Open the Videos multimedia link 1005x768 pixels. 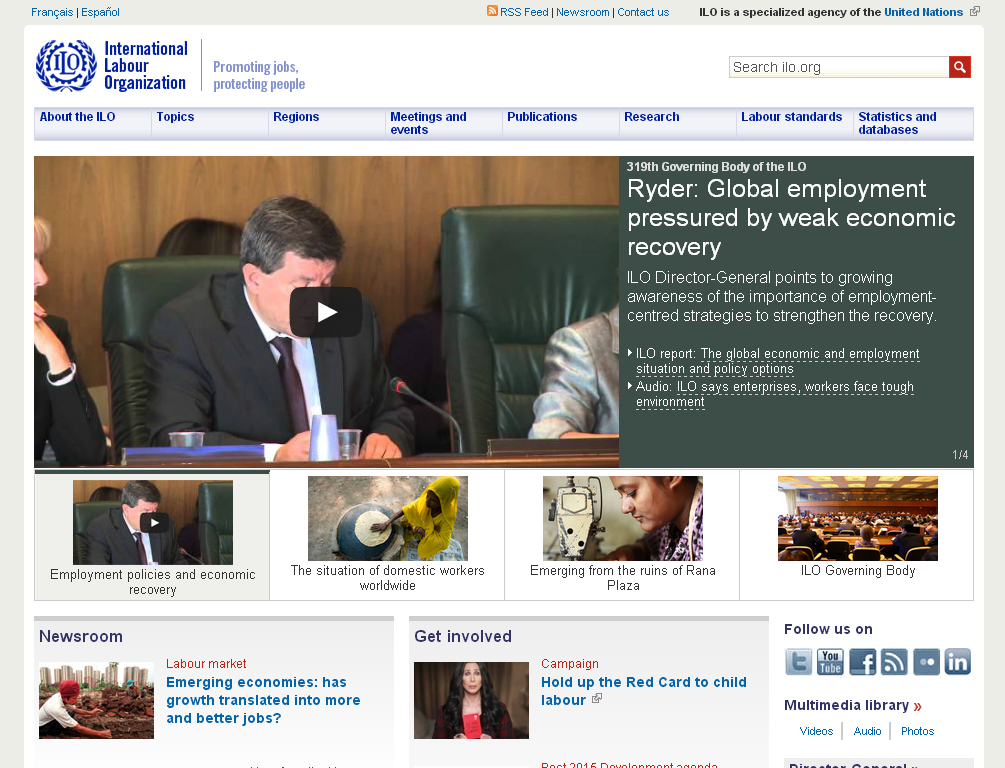[x=816, y=731]
